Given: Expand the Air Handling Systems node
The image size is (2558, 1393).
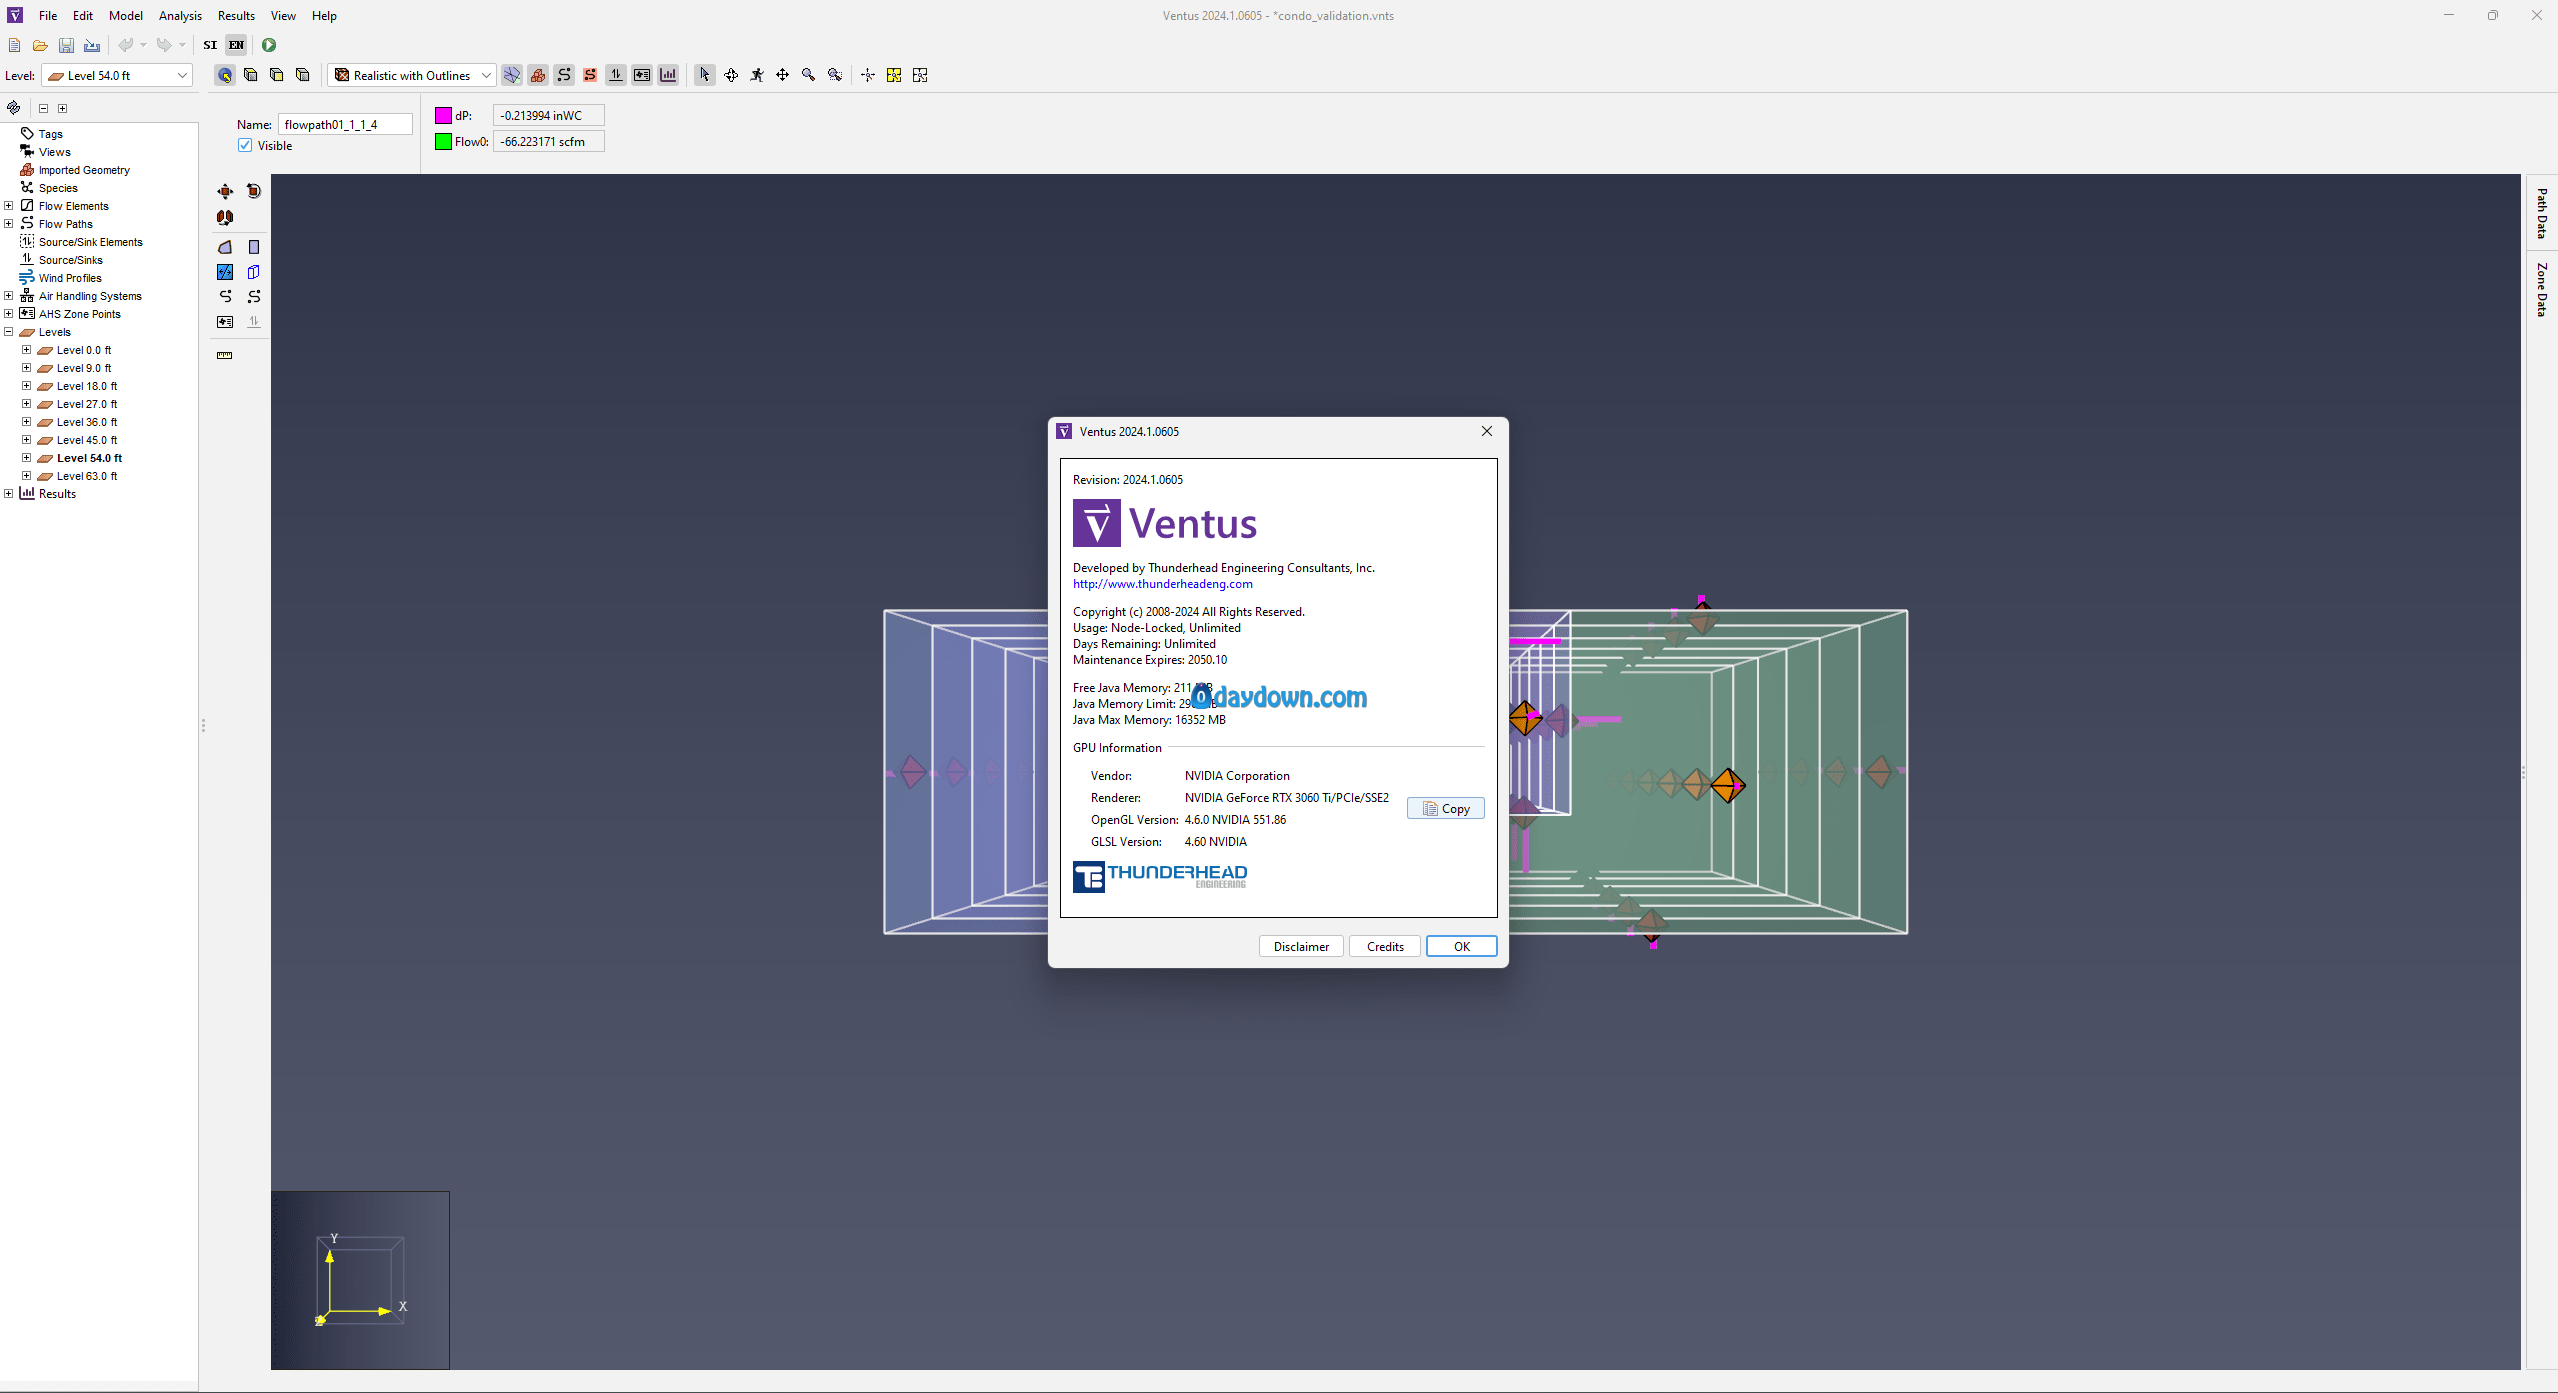Looking at the screenshot, I should point(9,296).
